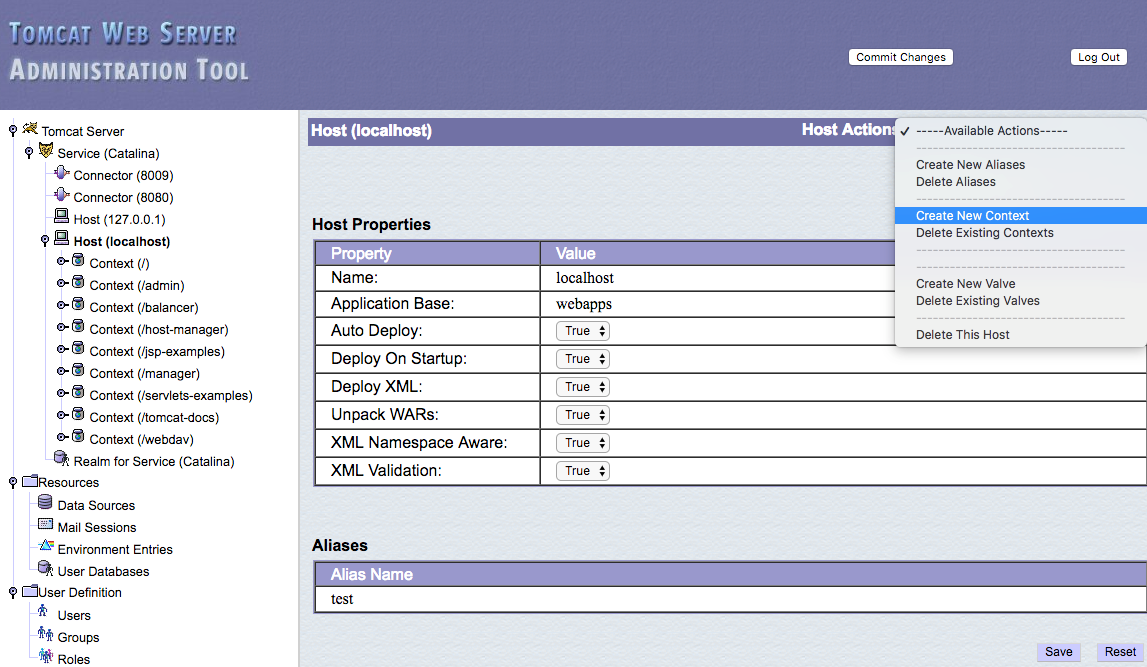This screenshot has height=667, width=1147.
Task: Click the Groups icon in User Definition
Action: click(45, 634)
